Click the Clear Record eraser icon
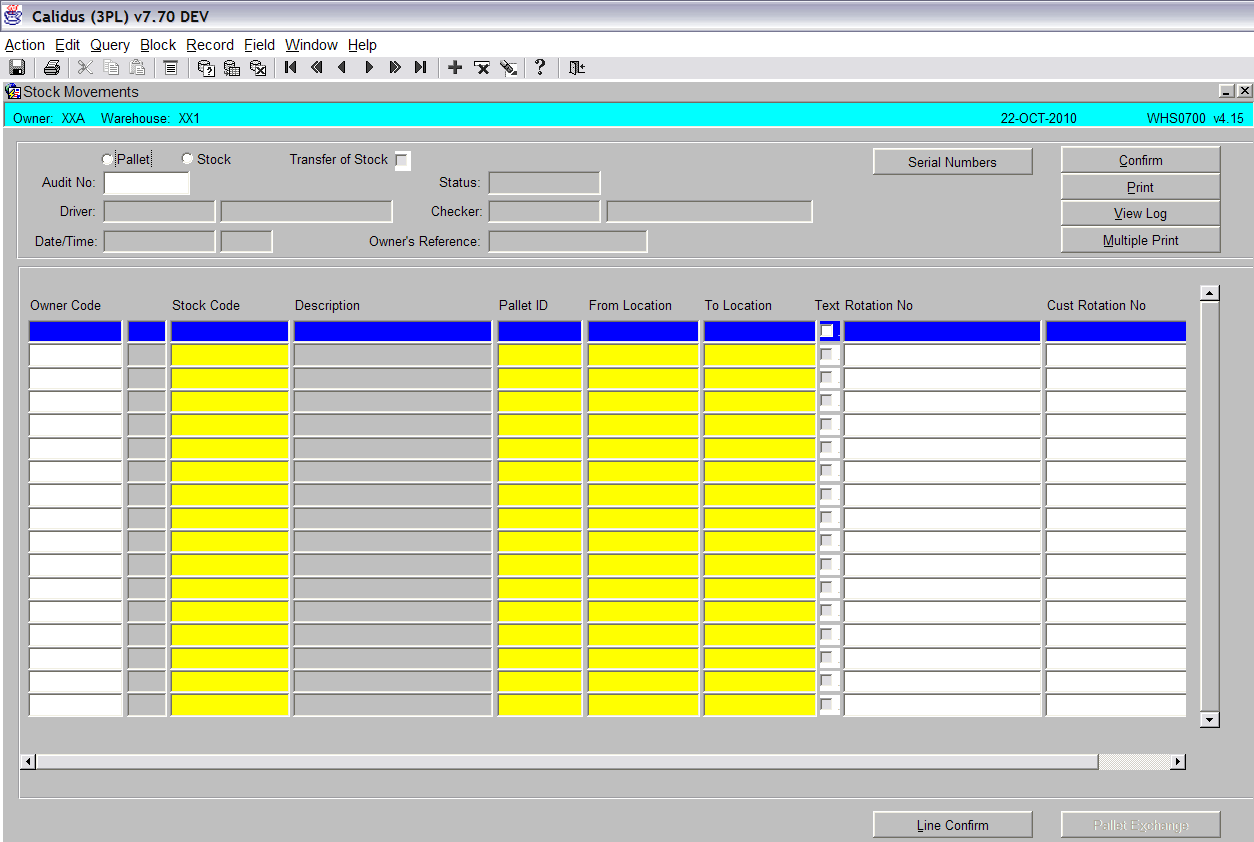The image size is (1254, 842). point(508,67)
